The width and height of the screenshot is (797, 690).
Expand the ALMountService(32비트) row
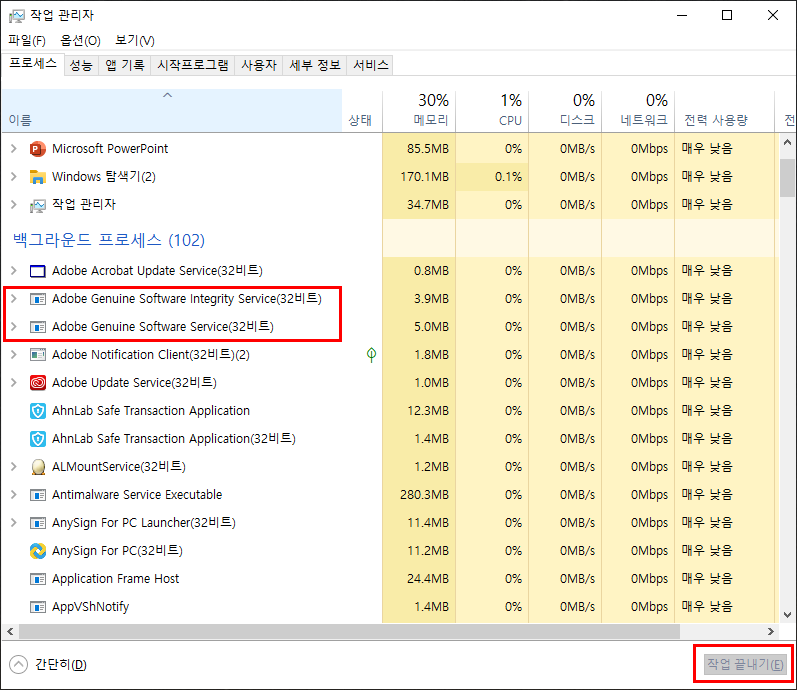coord(14,466)
